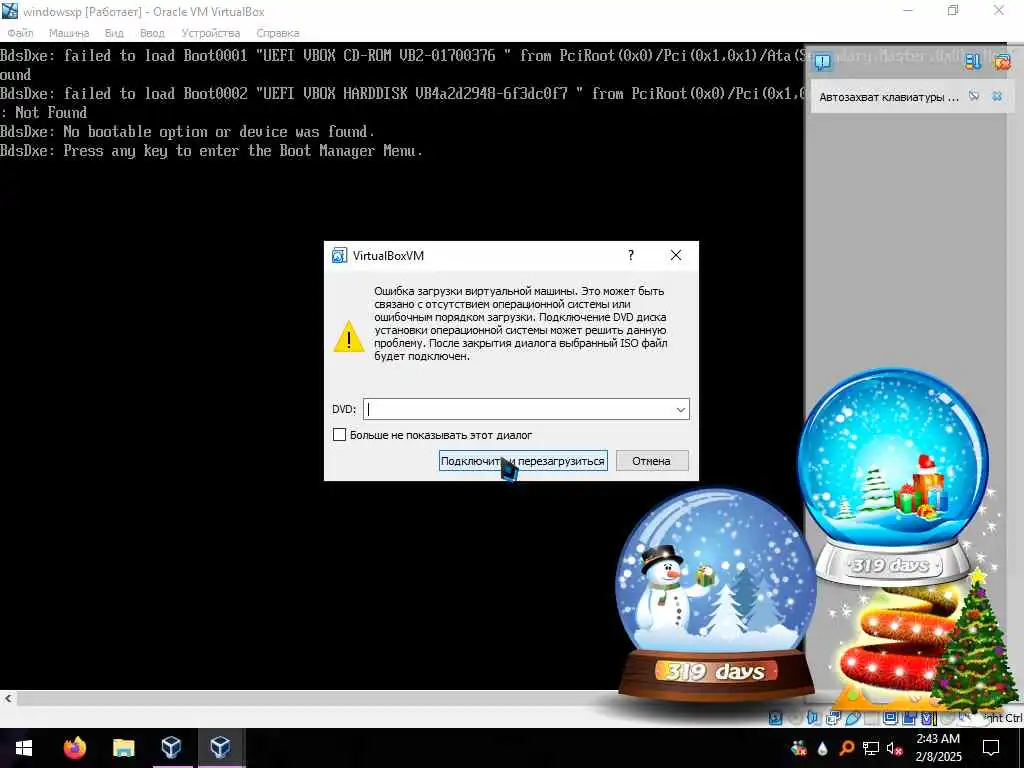Click the Right Ctrl host key indicator
The width and height of the screenshot is (1024, 768).
click(1002, 718)
